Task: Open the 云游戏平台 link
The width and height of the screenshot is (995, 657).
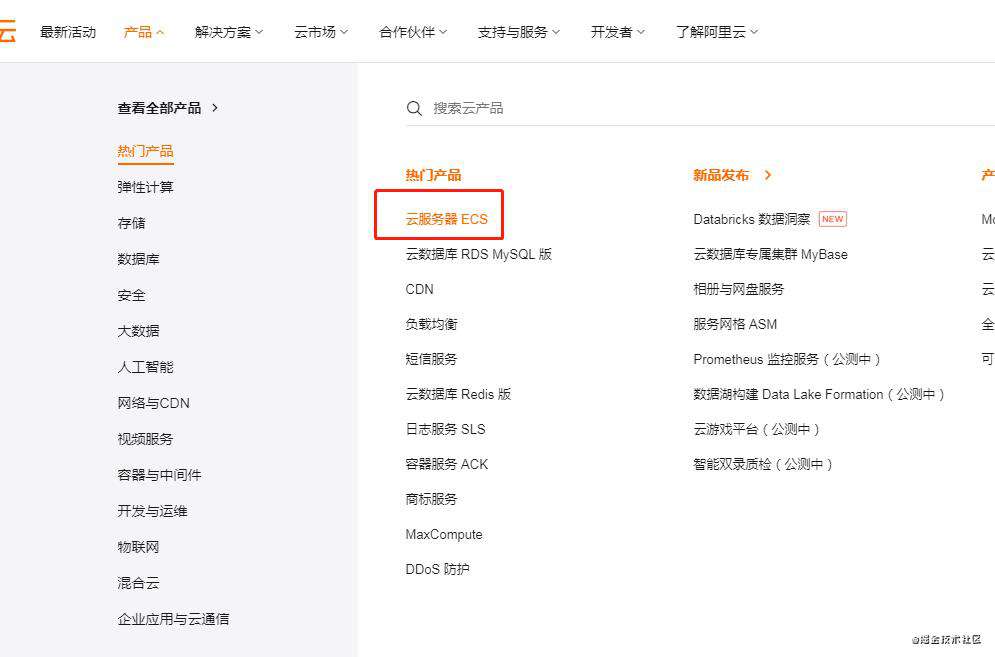Action: point(756,429)
